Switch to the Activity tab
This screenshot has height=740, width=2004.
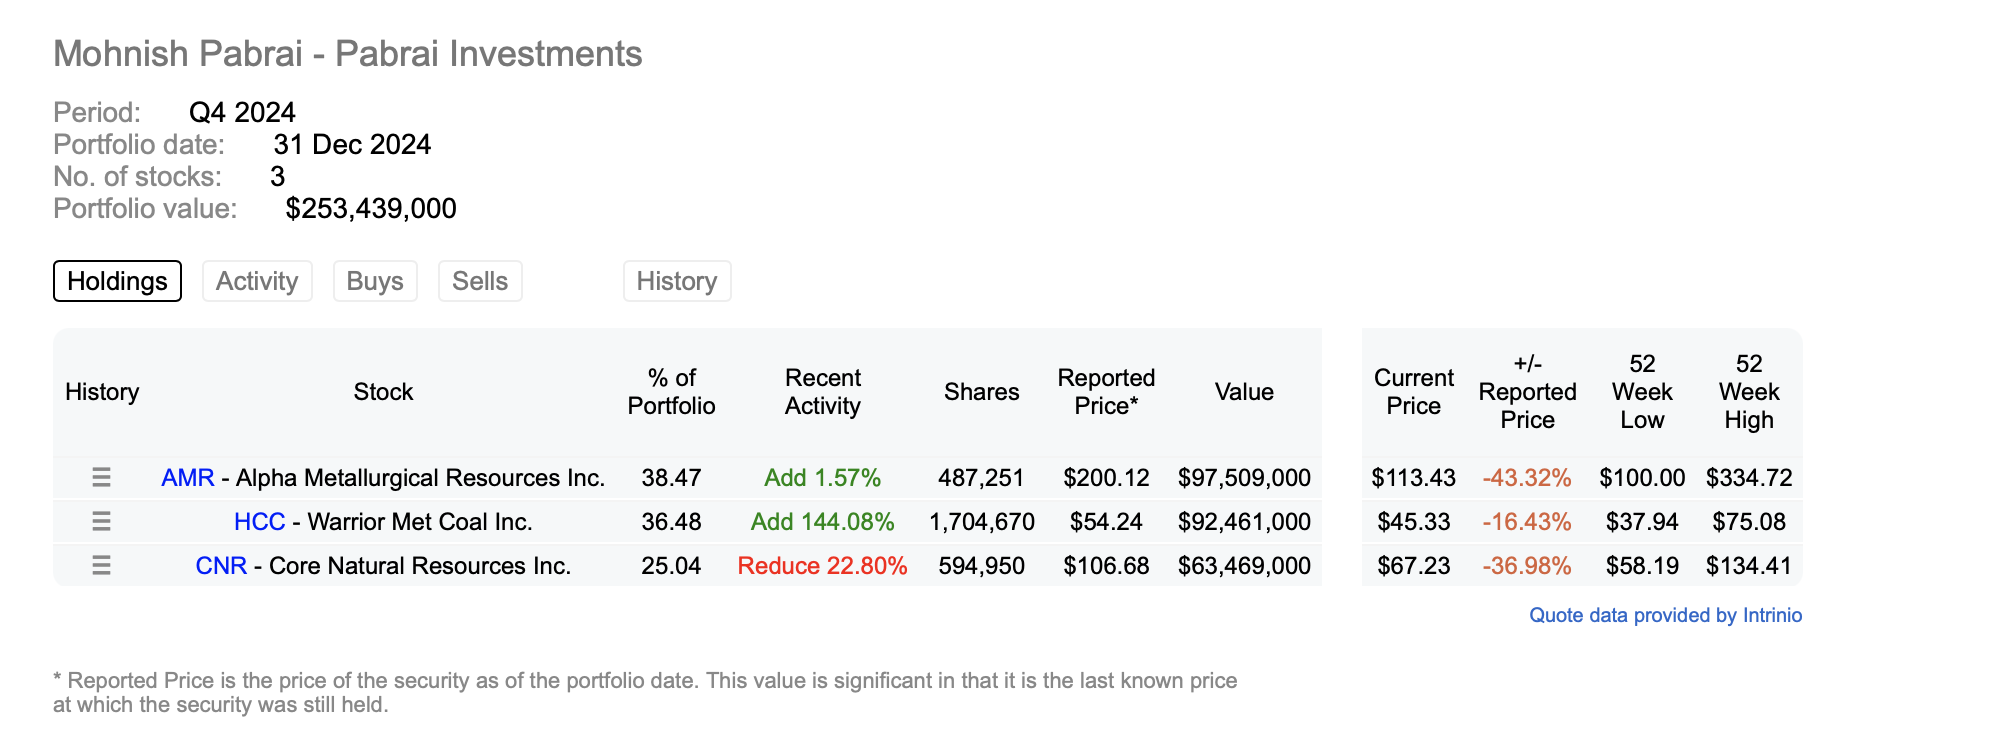[257, 281]
